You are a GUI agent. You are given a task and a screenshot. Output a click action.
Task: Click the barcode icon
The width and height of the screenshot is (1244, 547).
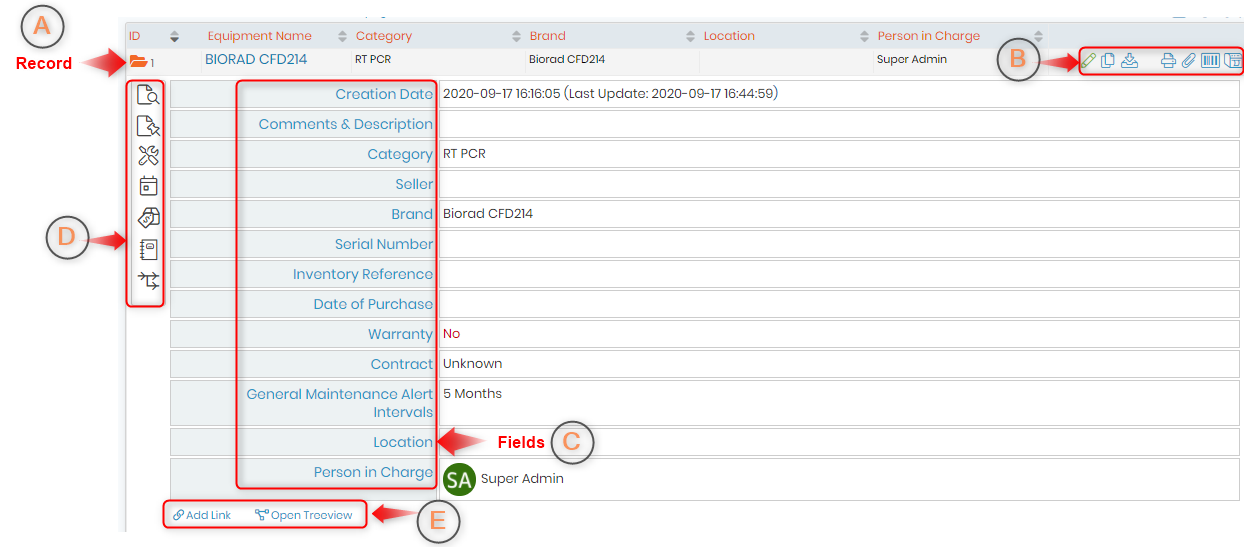[x=1211, y=60]
